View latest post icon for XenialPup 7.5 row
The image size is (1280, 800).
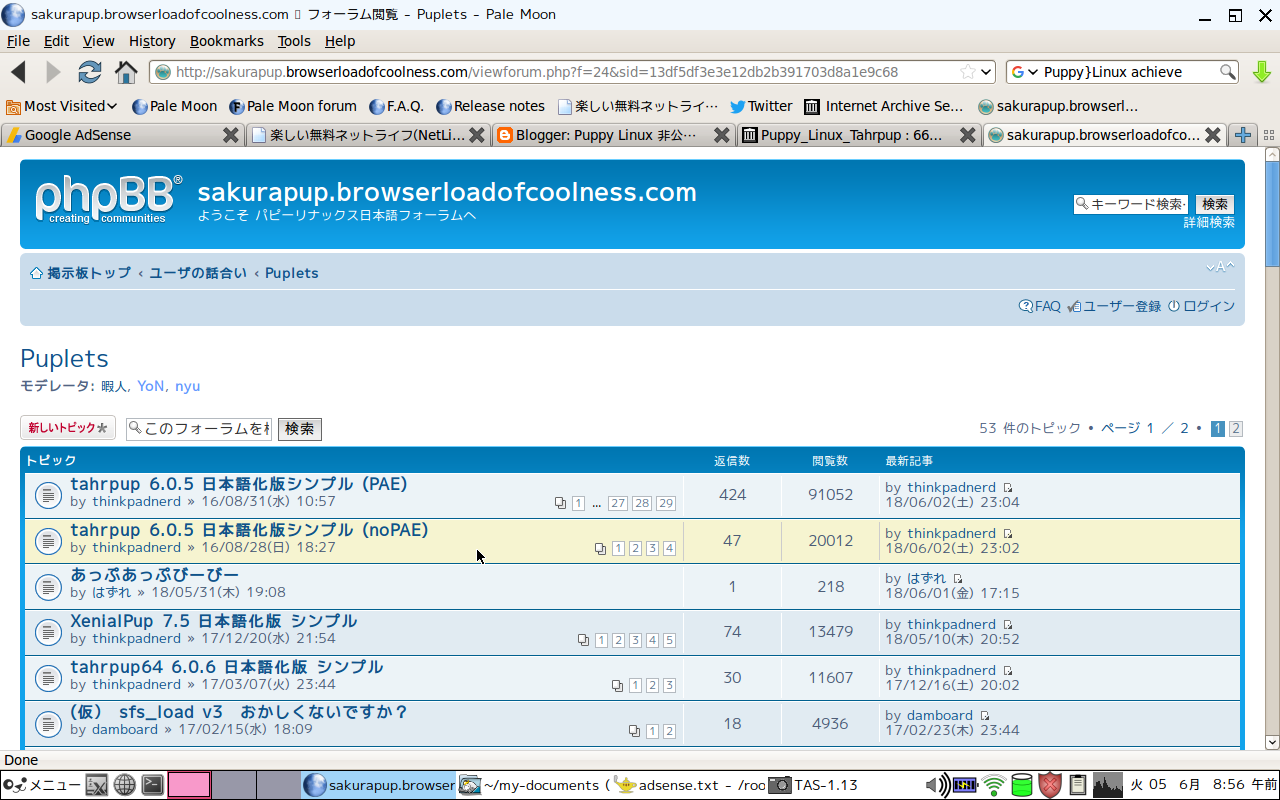(x=1008, y=625)
